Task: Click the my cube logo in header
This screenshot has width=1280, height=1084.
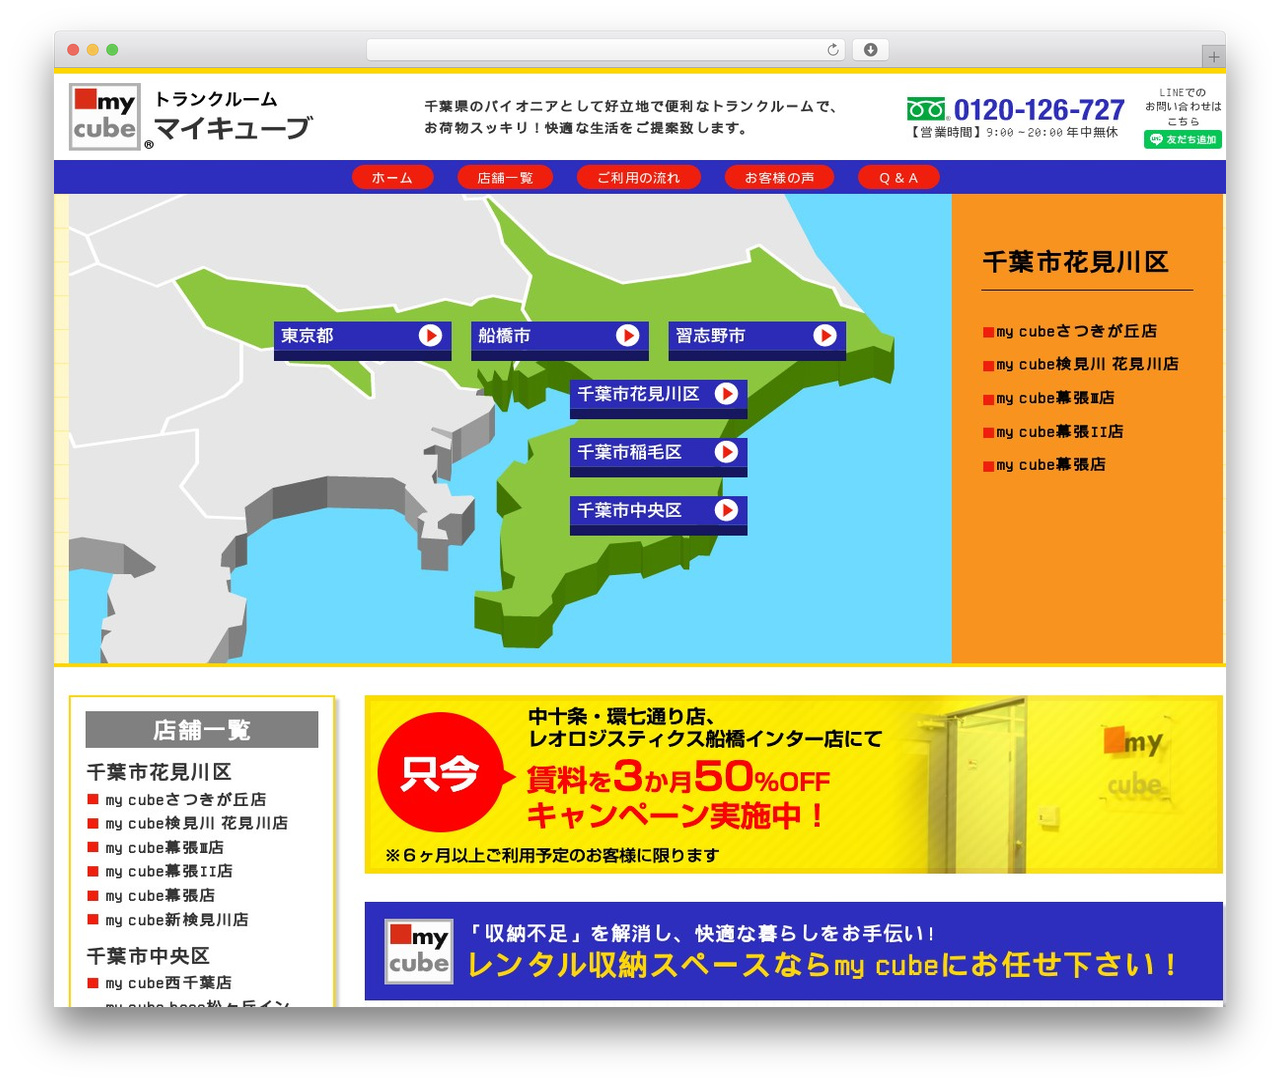Action: coord(105,117)
